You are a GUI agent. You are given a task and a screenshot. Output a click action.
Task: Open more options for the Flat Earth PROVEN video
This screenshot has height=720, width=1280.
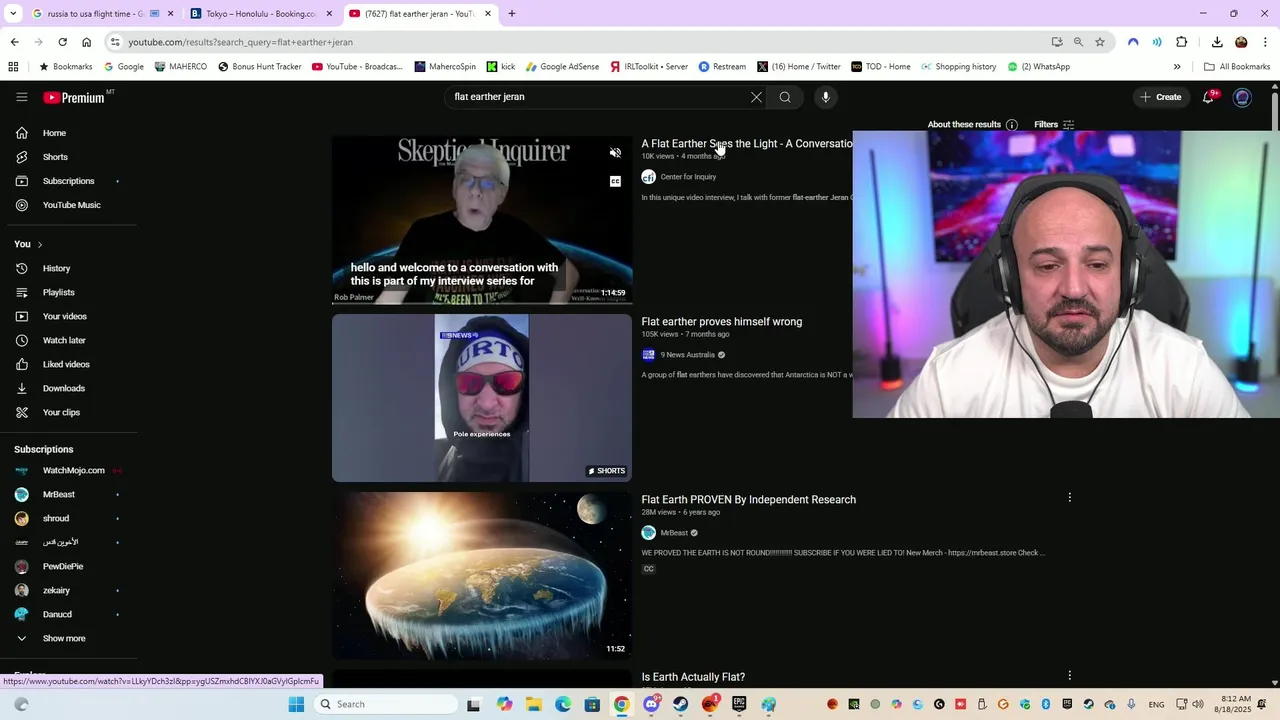(x=1069, y=497)
